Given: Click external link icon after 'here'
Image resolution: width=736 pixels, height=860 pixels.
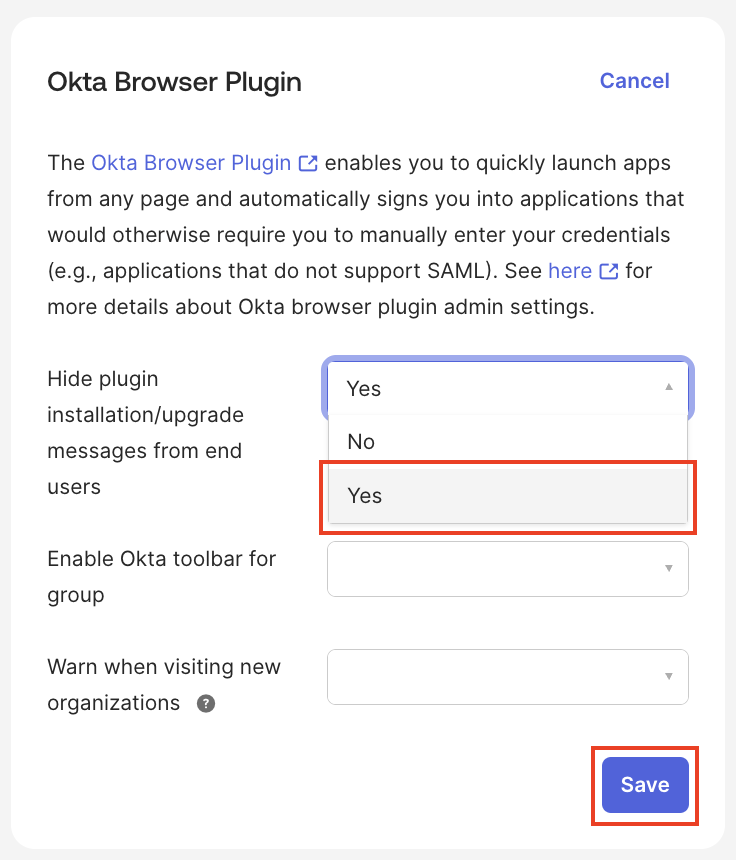Looking at the screenshot, I should point(608,271).
